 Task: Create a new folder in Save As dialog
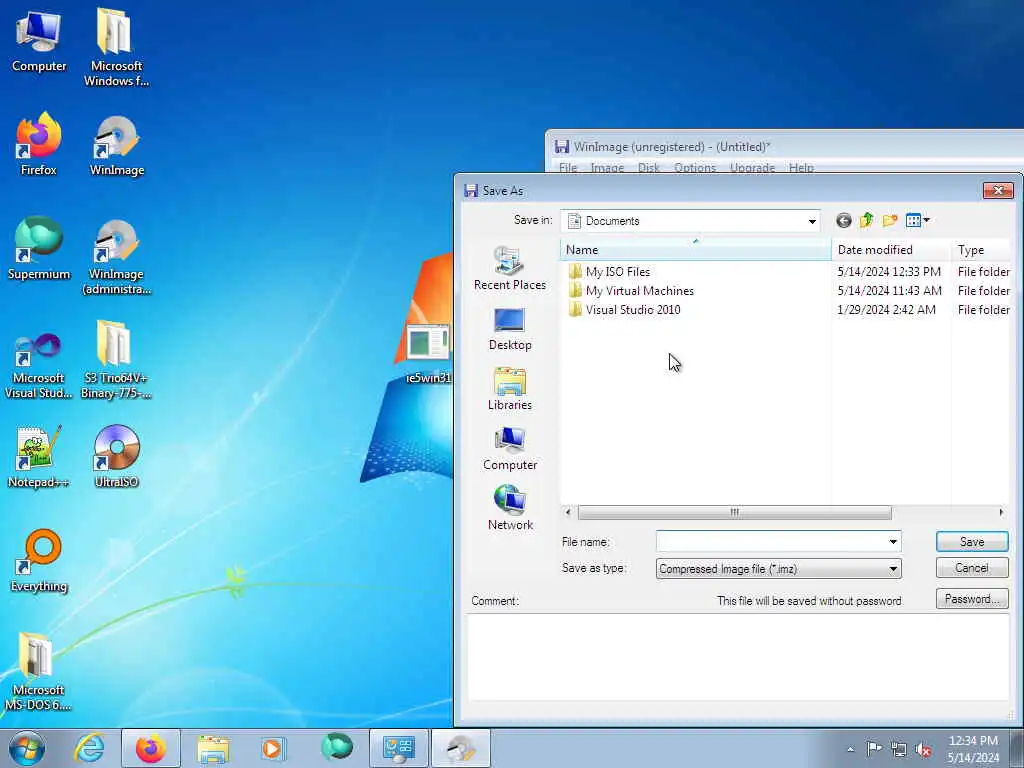889,221
